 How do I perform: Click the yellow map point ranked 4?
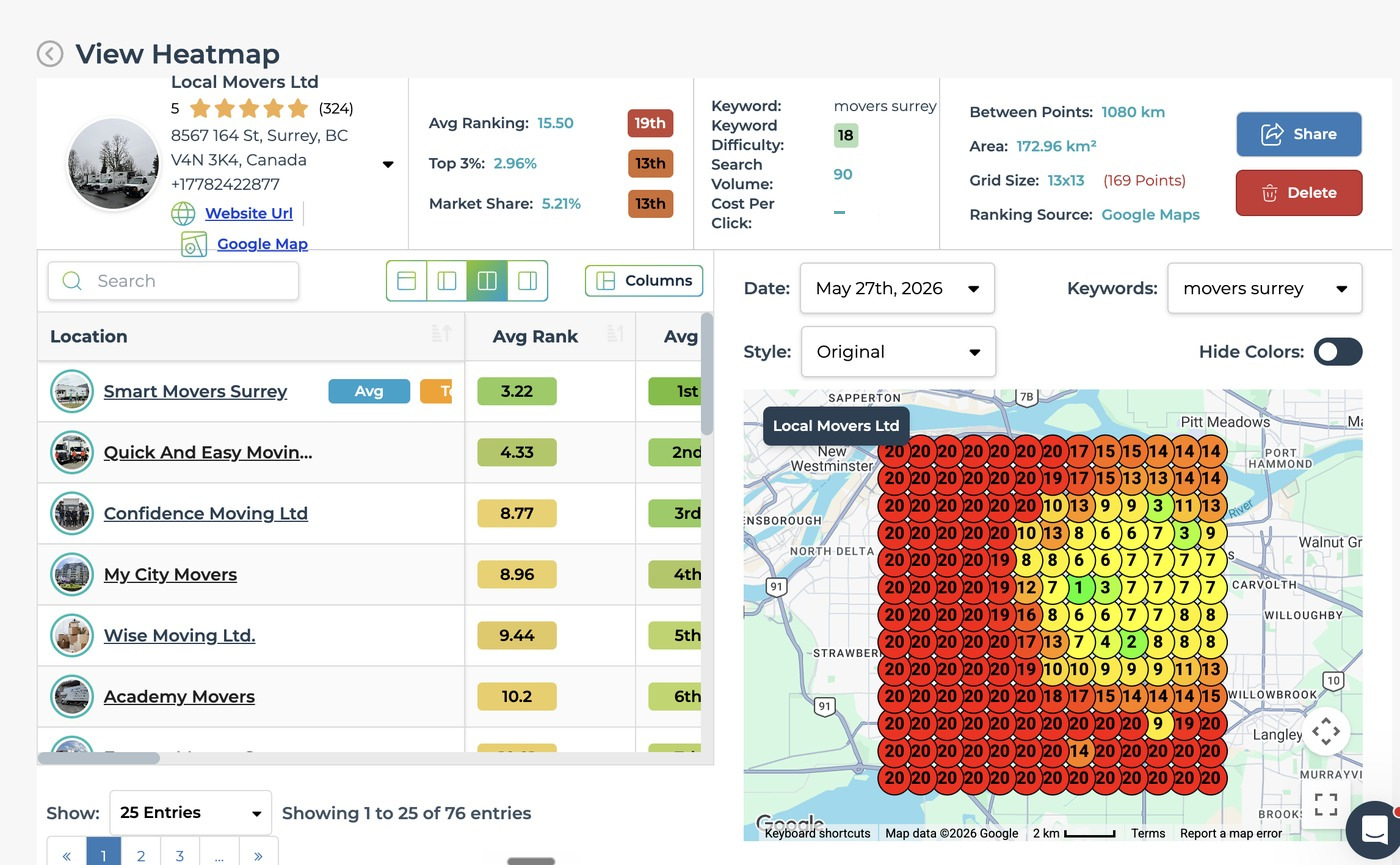tap(1106, 642)
